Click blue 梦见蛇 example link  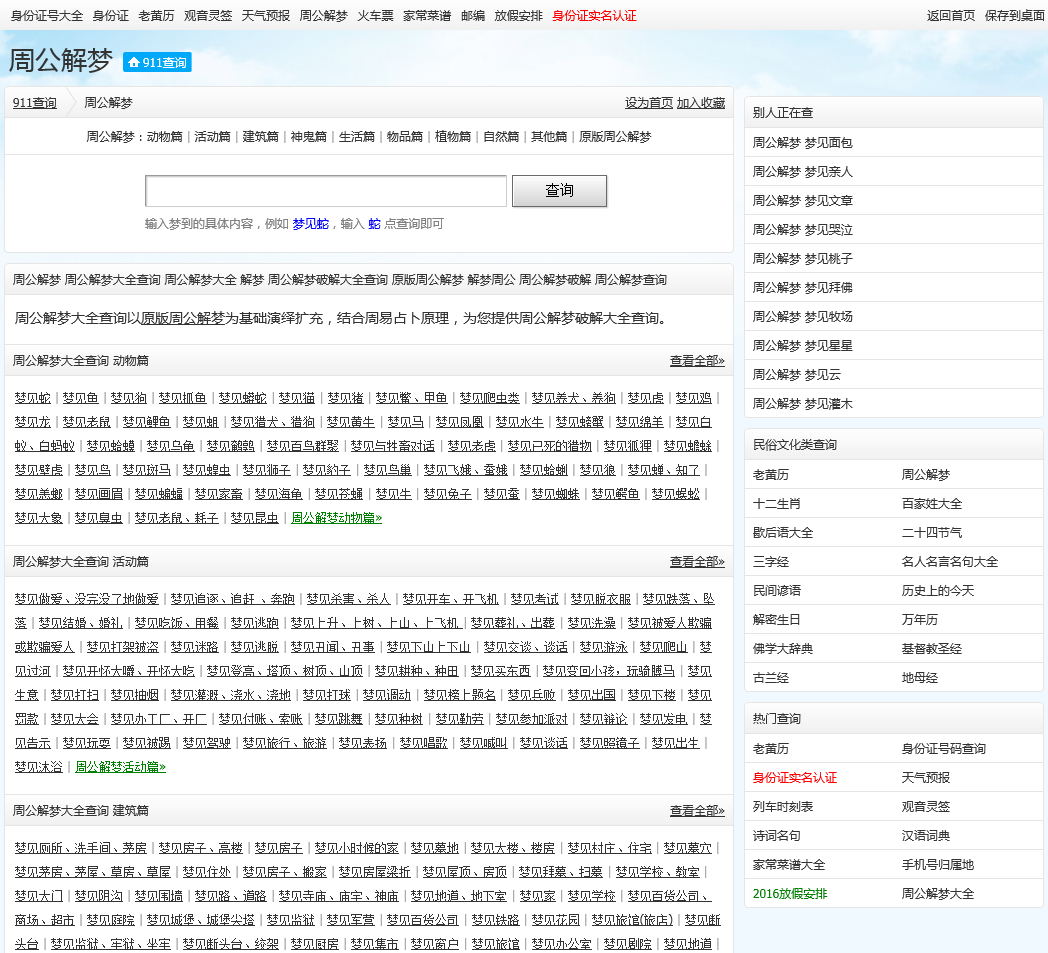pyautogui.click(x=310, y=224)
